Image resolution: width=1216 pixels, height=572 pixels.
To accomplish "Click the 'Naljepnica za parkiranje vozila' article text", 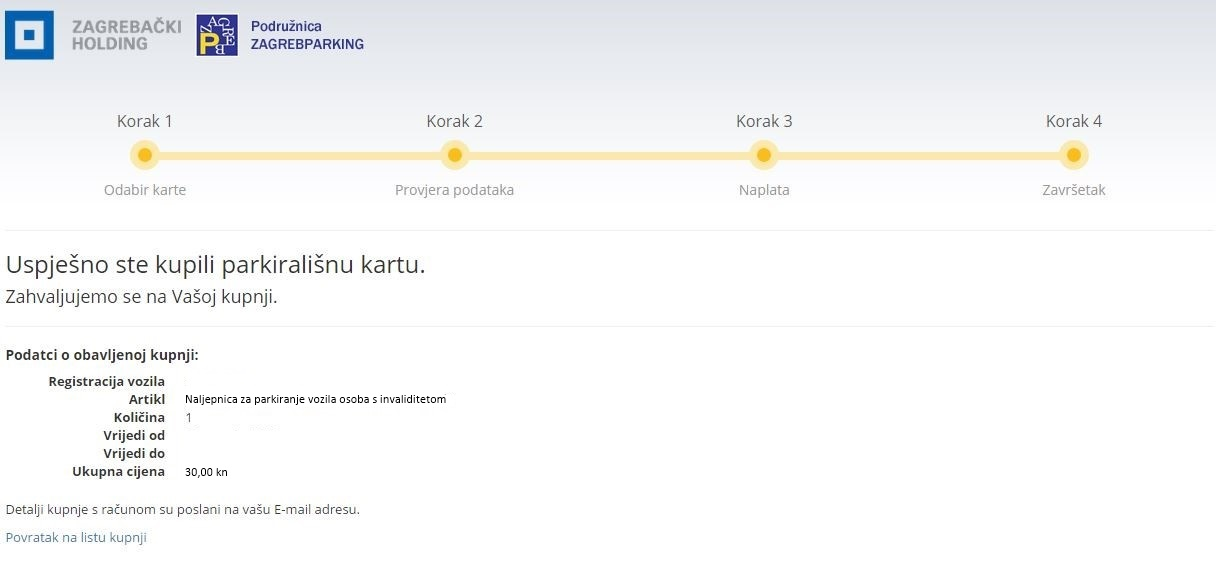I will [x=315, y=399].
